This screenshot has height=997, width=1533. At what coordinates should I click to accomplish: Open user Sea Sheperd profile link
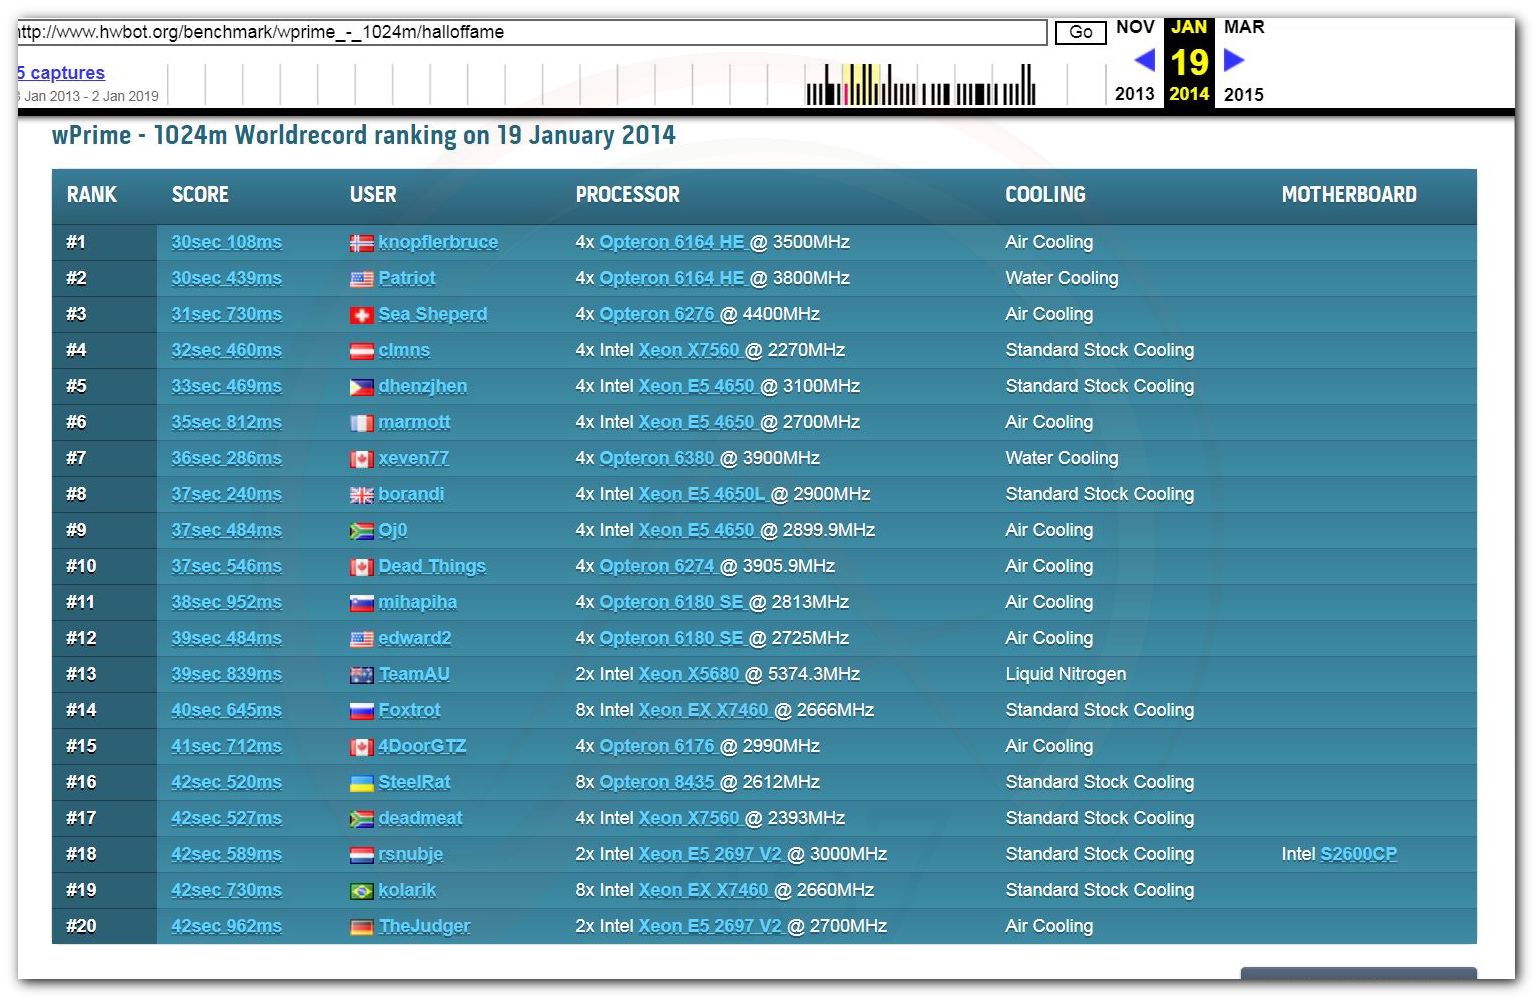tap(433, 314)
